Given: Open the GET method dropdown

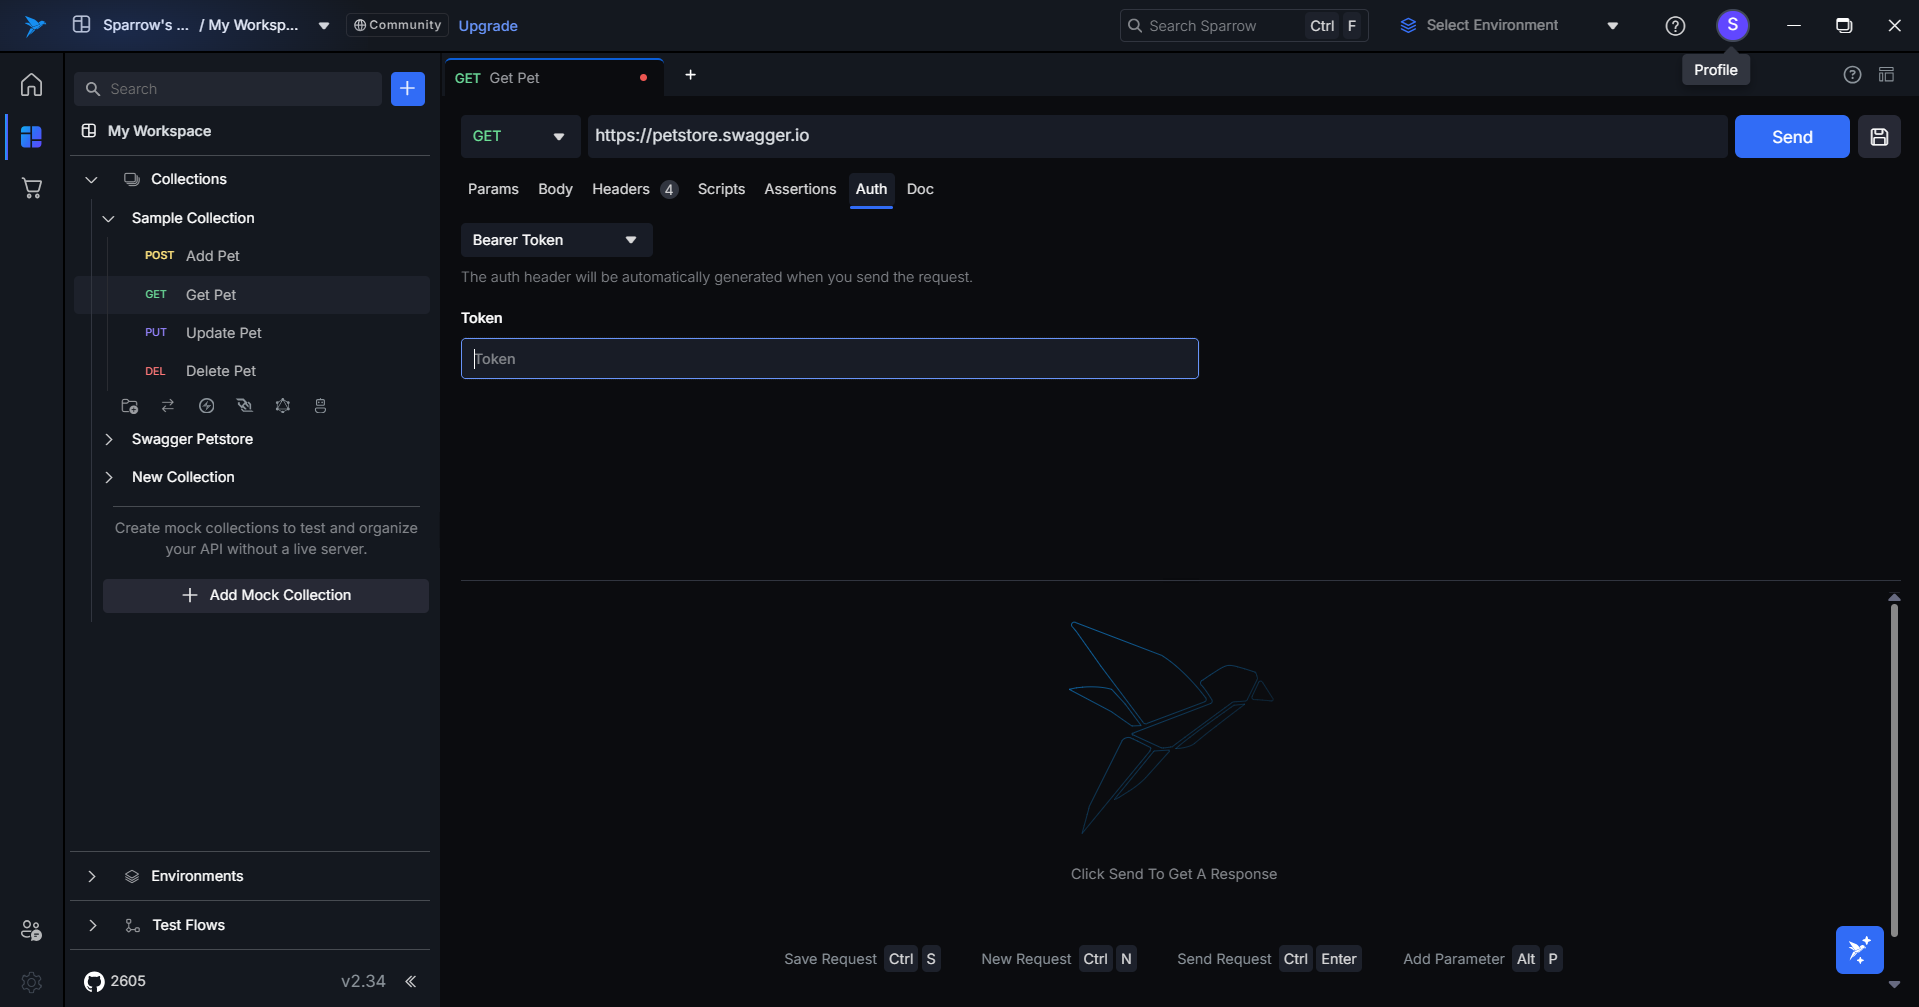Looking at the screenshot, I should click(519, 137).
